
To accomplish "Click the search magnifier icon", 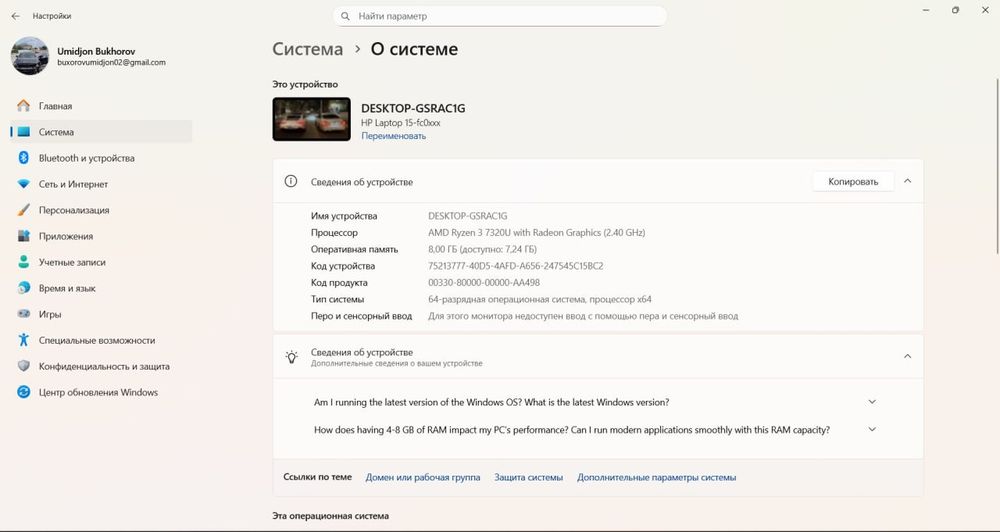I will [x=345, y=16].
